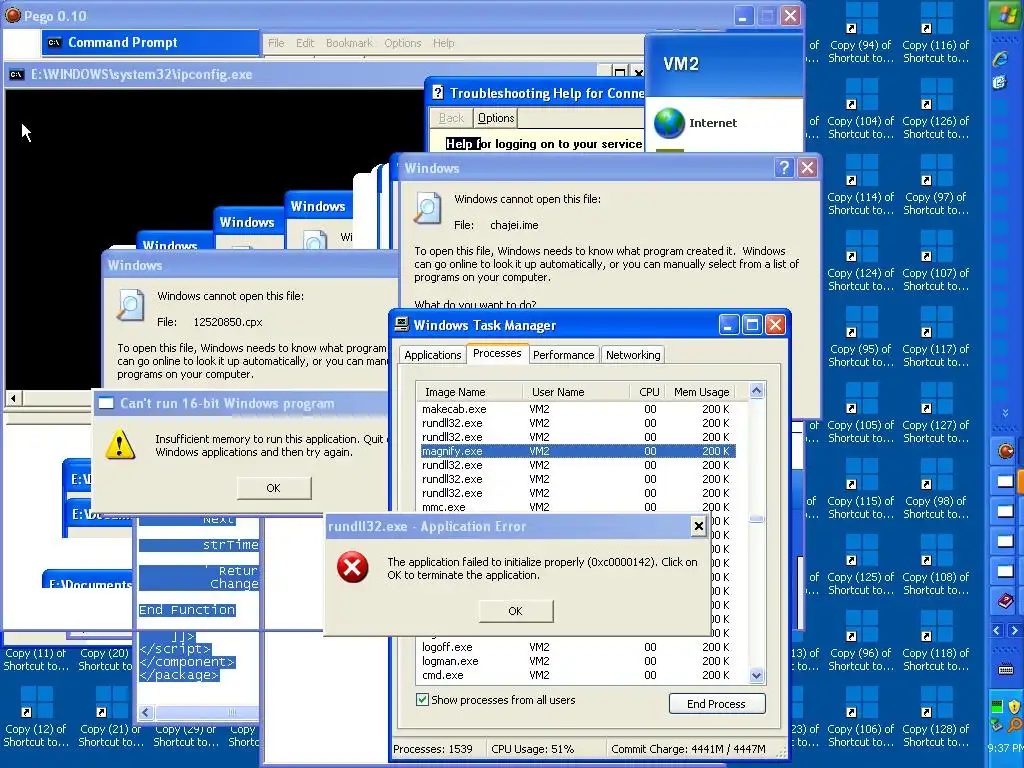This screenshot has width=1024, height=768.
Task: Open Copy (116) of Shortcut desktop icon
Action: 936,34
